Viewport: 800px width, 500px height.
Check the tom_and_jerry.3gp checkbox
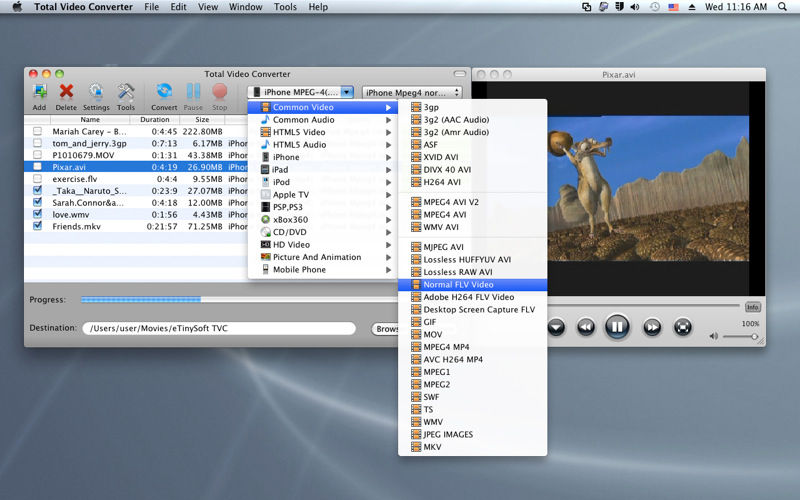[37, 143]
